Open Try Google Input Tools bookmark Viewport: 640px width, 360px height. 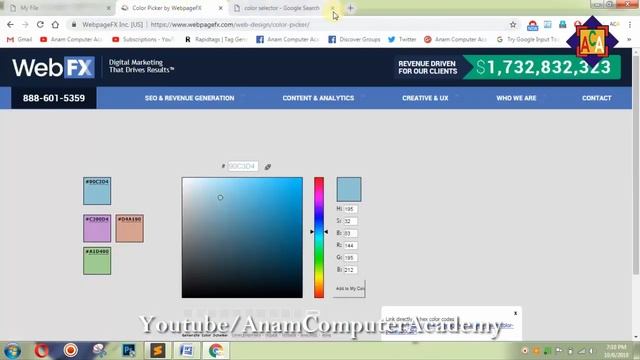(x=527, y=39)
